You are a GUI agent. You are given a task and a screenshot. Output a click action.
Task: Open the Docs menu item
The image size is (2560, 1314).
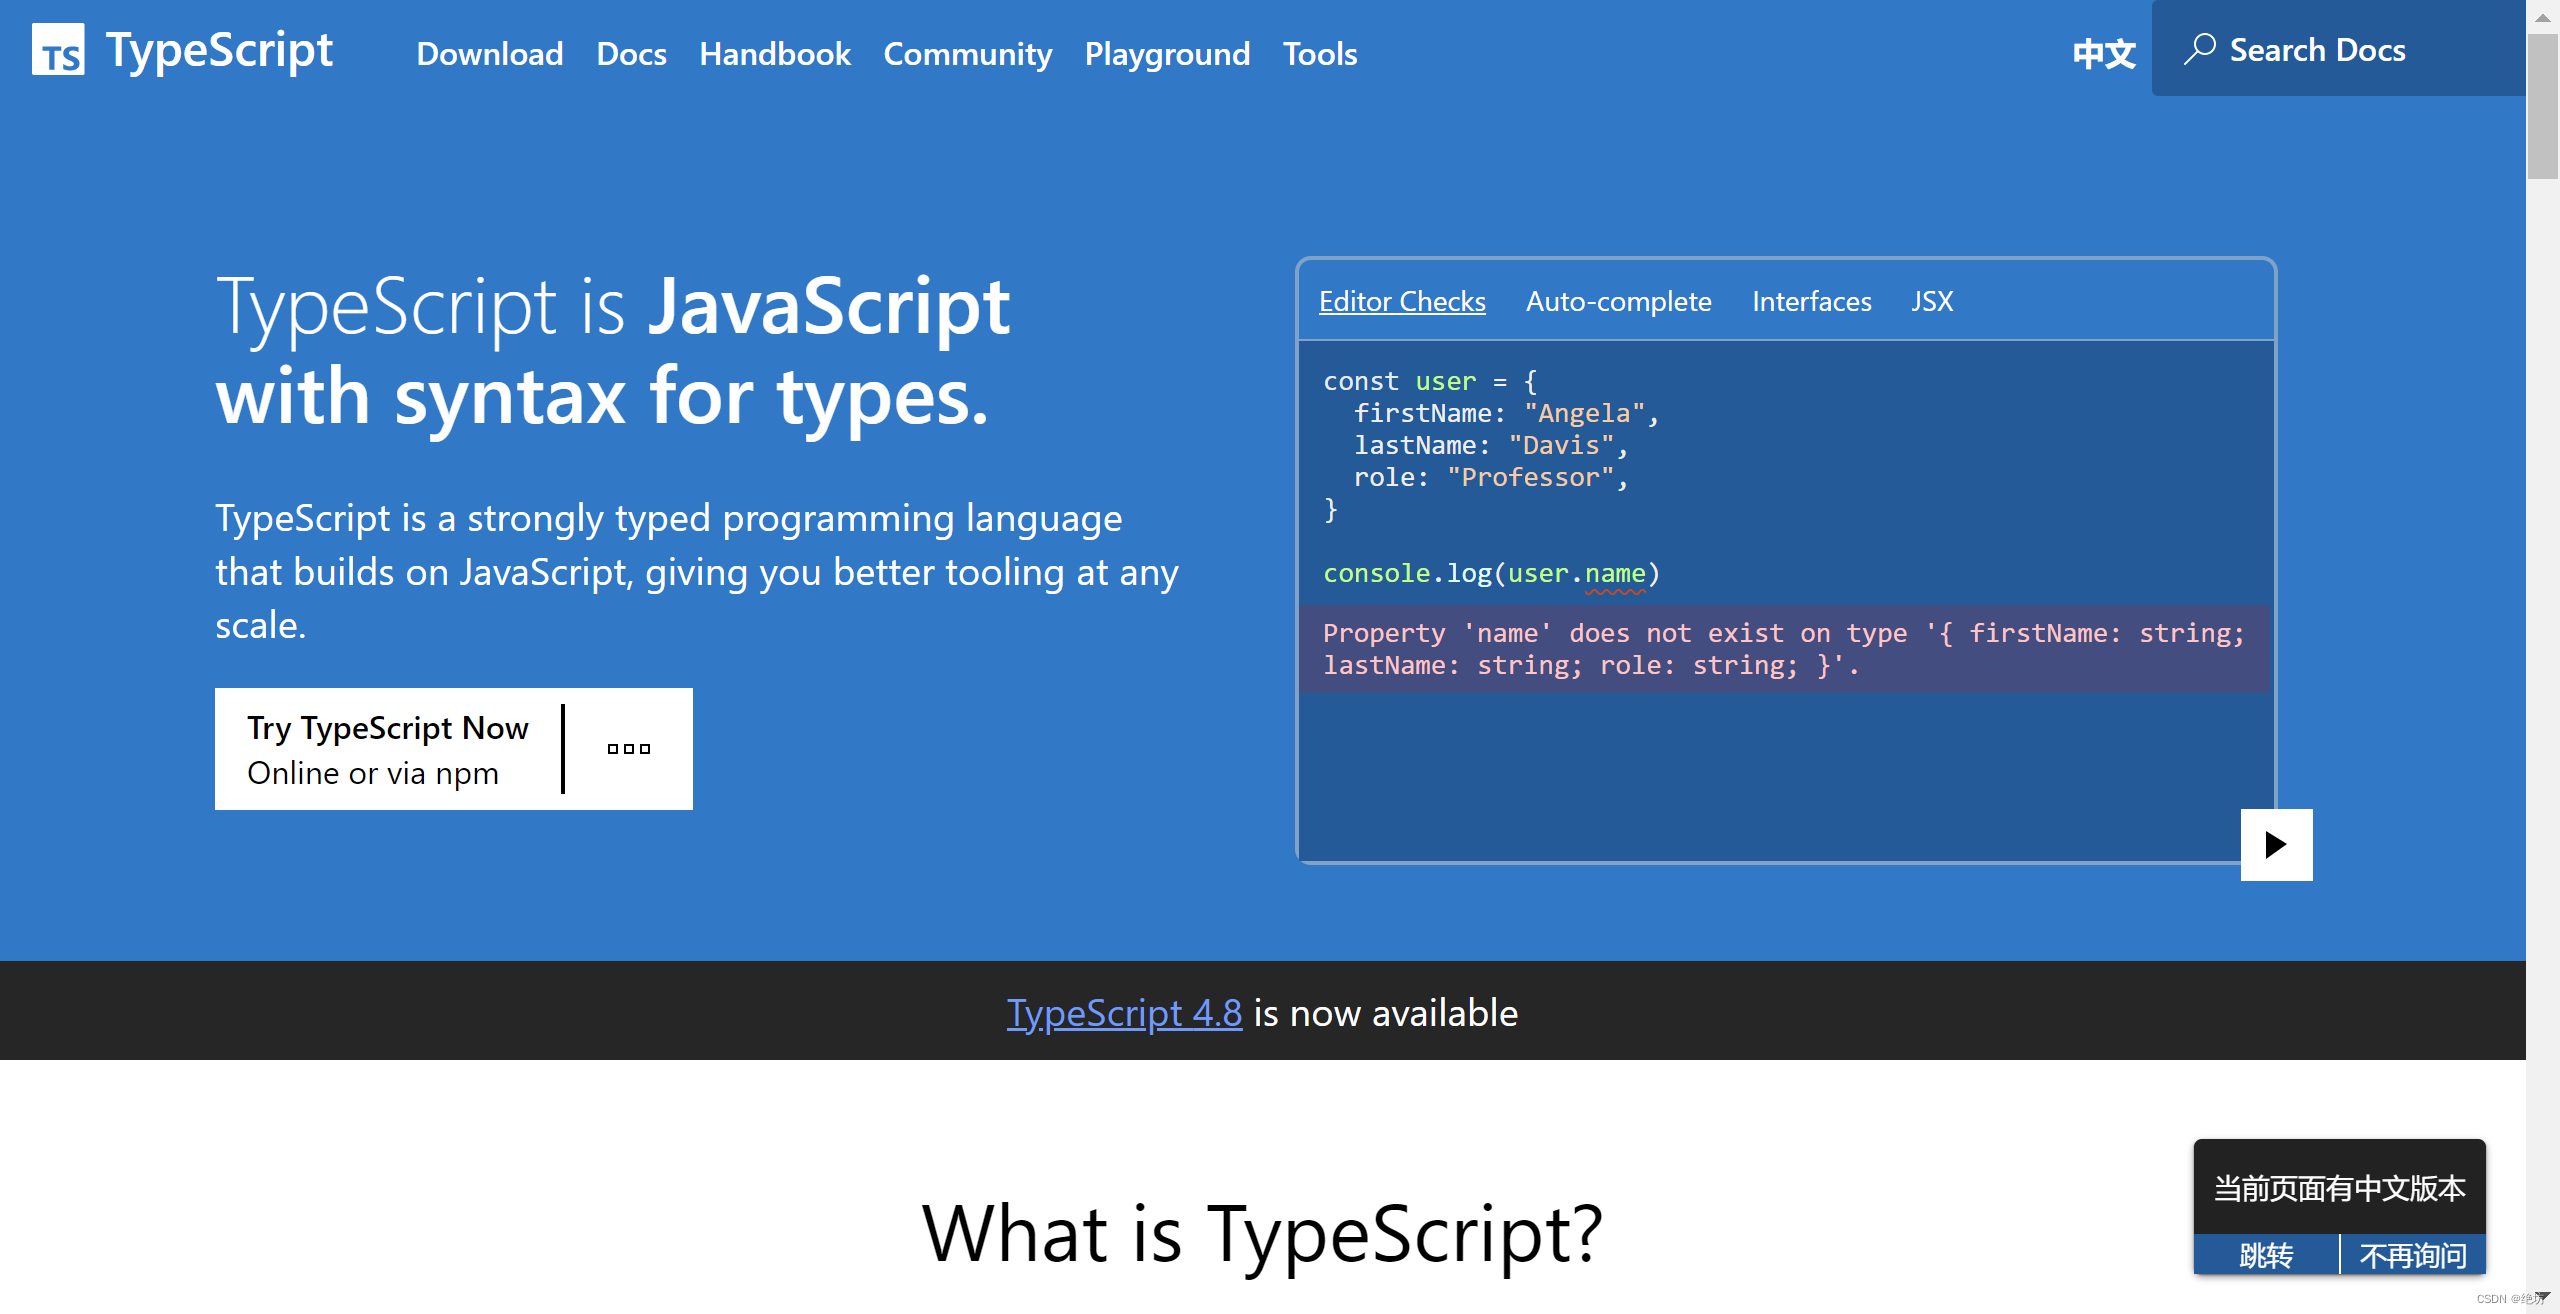(x=631, y=54)
